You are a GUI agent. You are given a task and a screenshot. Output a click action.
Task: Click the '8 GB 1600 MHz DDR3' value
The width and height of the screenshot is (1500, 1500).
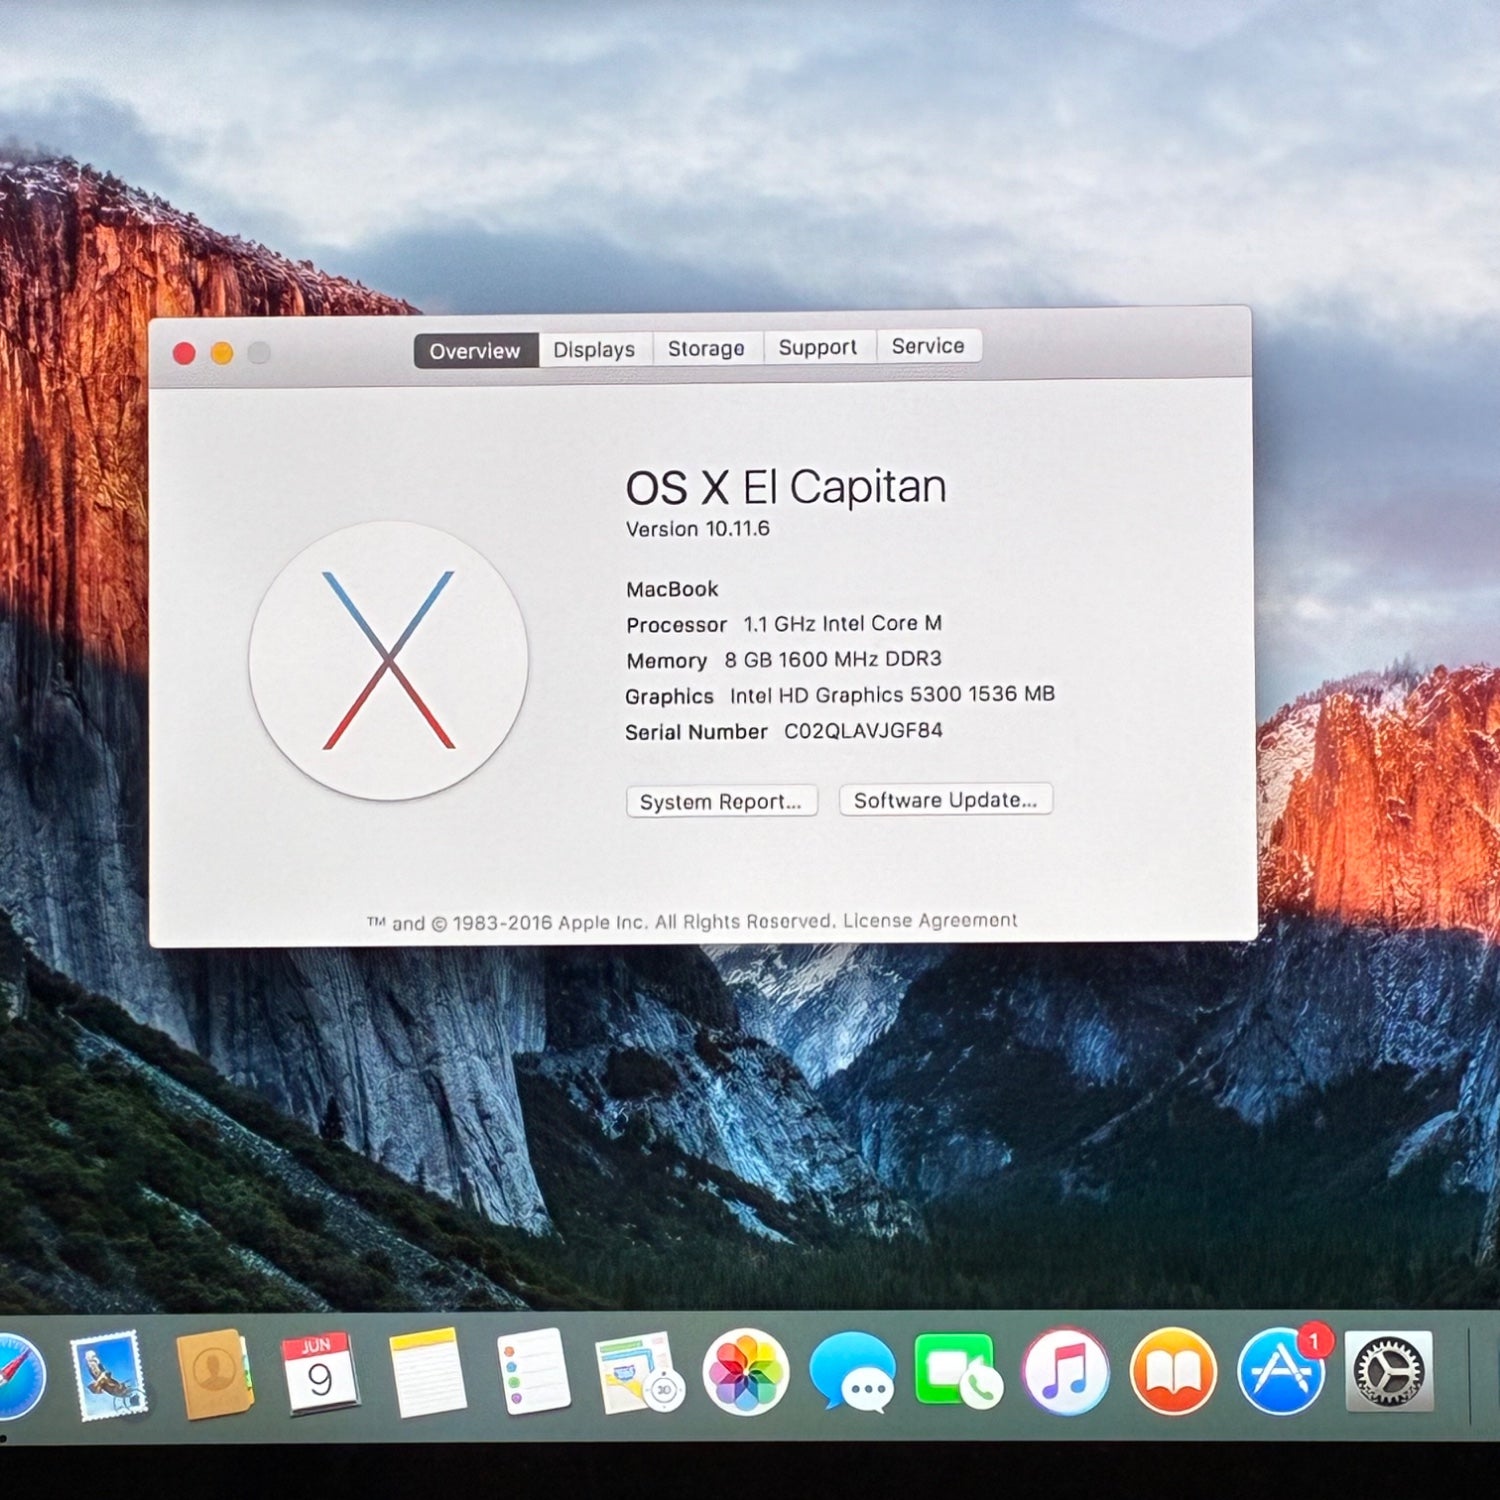833,659
